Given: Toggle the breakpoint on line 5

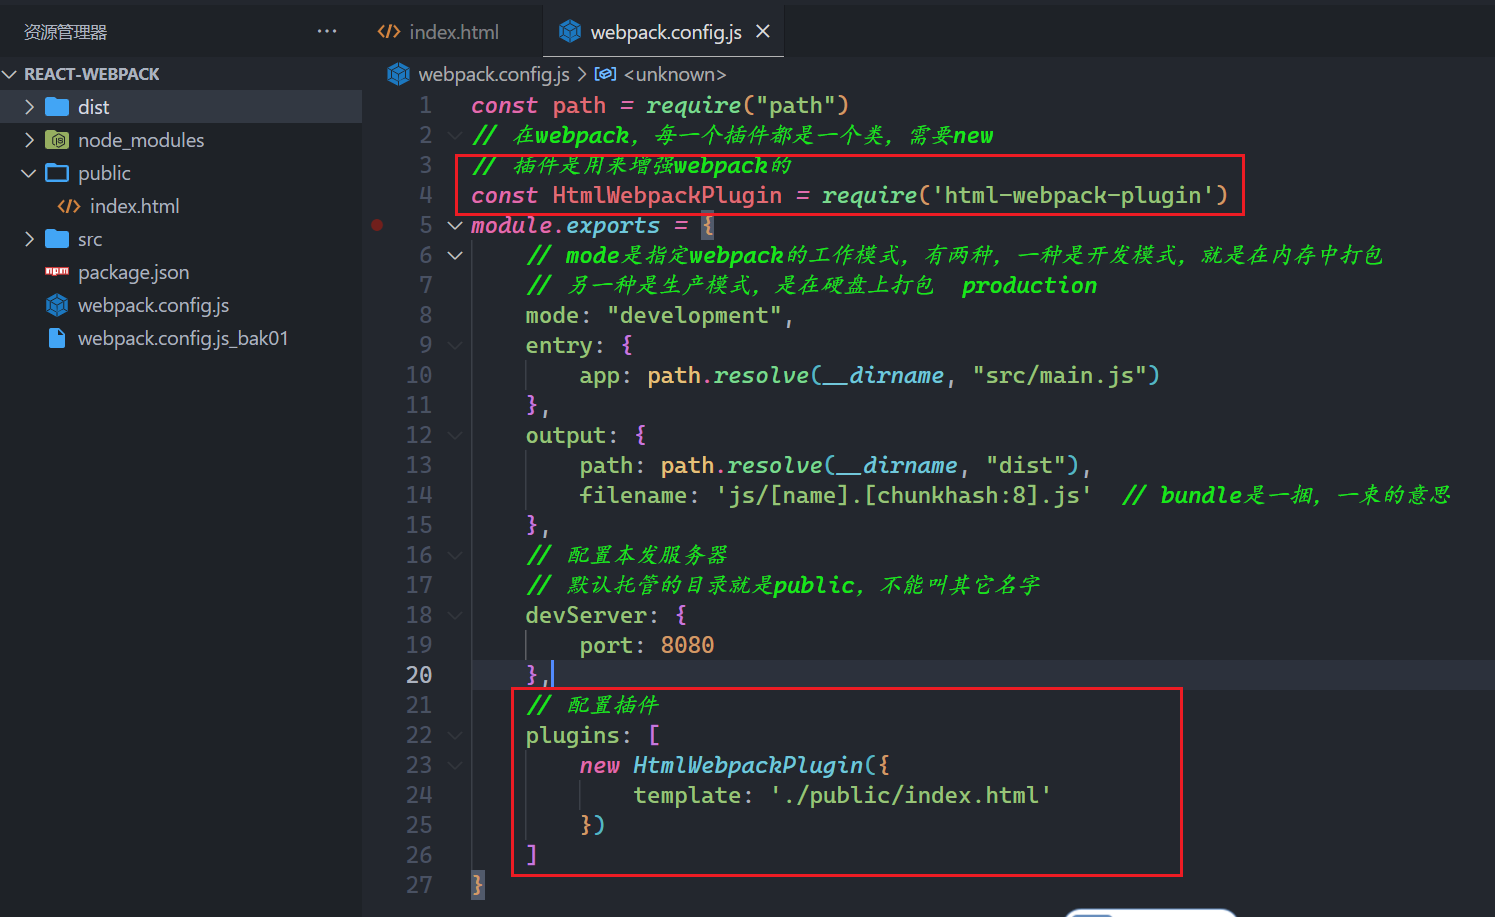Looking at the screenshot, I should point(377,225).
